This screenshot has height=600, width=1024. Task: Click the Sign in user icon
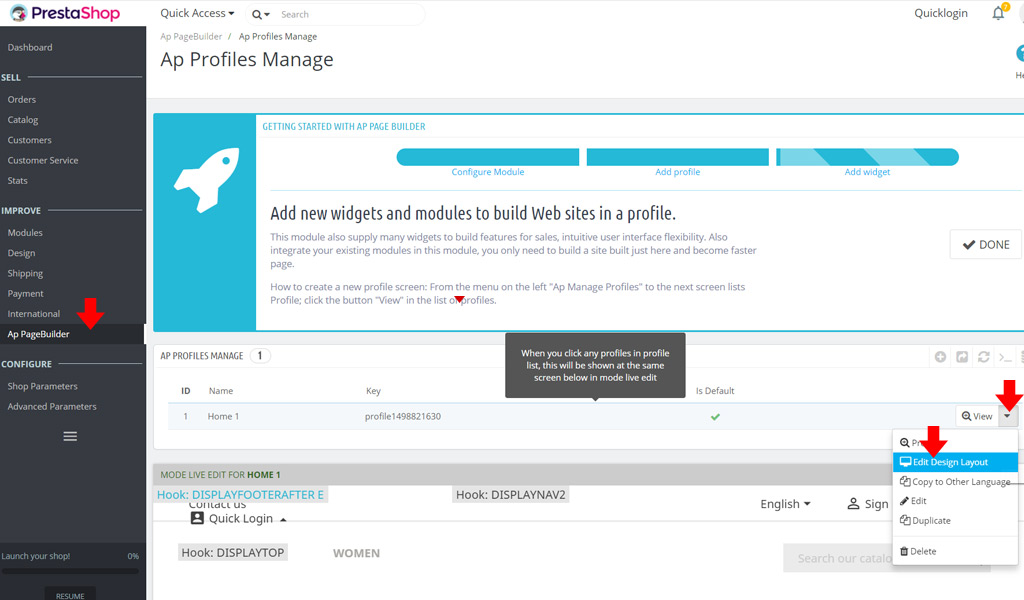click(853, 503)
